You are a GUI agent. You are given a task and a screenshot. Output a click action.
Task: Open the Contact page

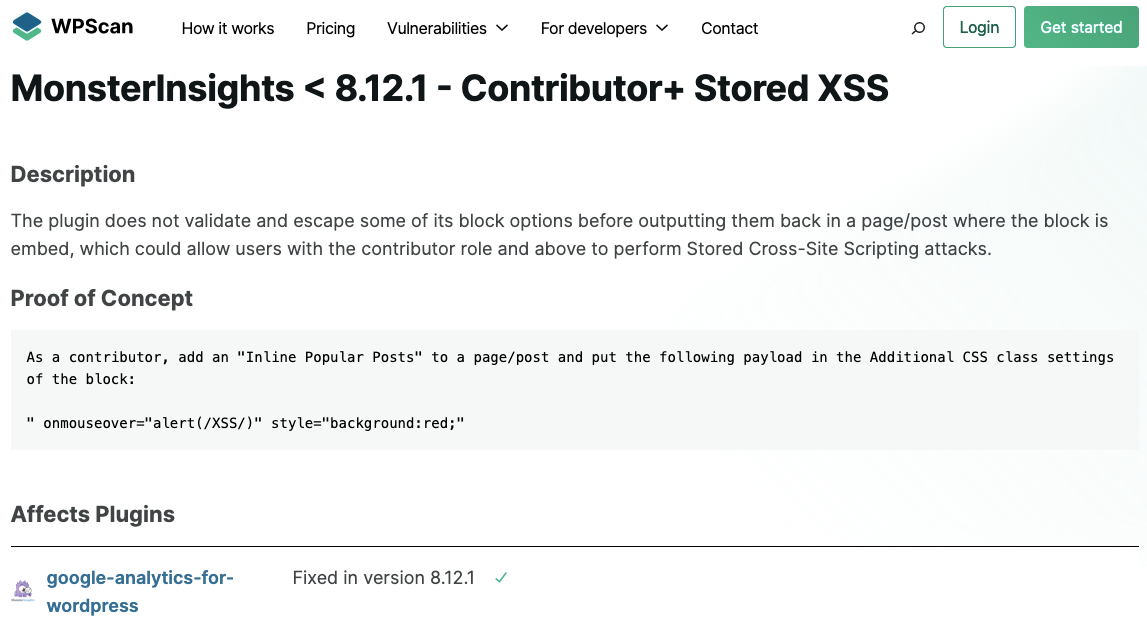(x=729, y=29)
